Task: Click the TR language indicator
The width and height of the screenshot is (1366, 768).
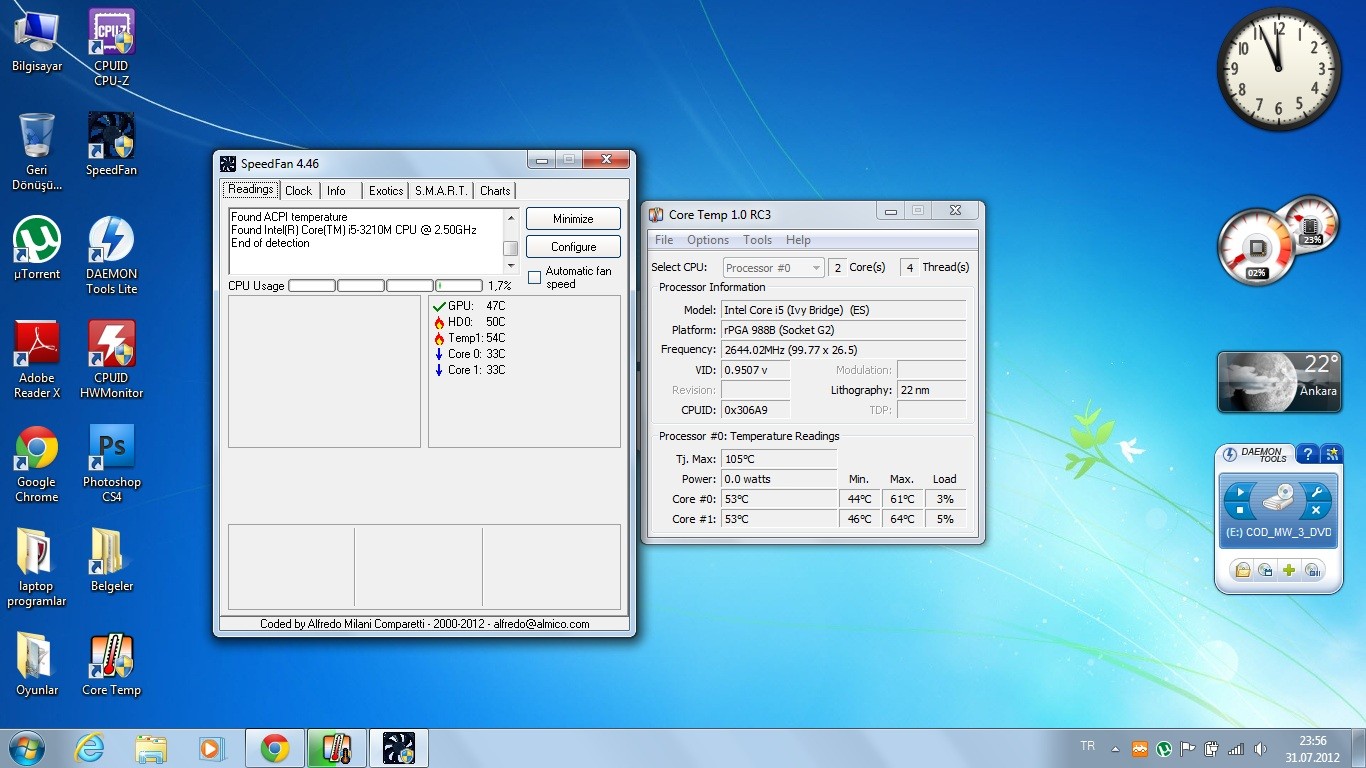Action: click(x=1088, y=746)
